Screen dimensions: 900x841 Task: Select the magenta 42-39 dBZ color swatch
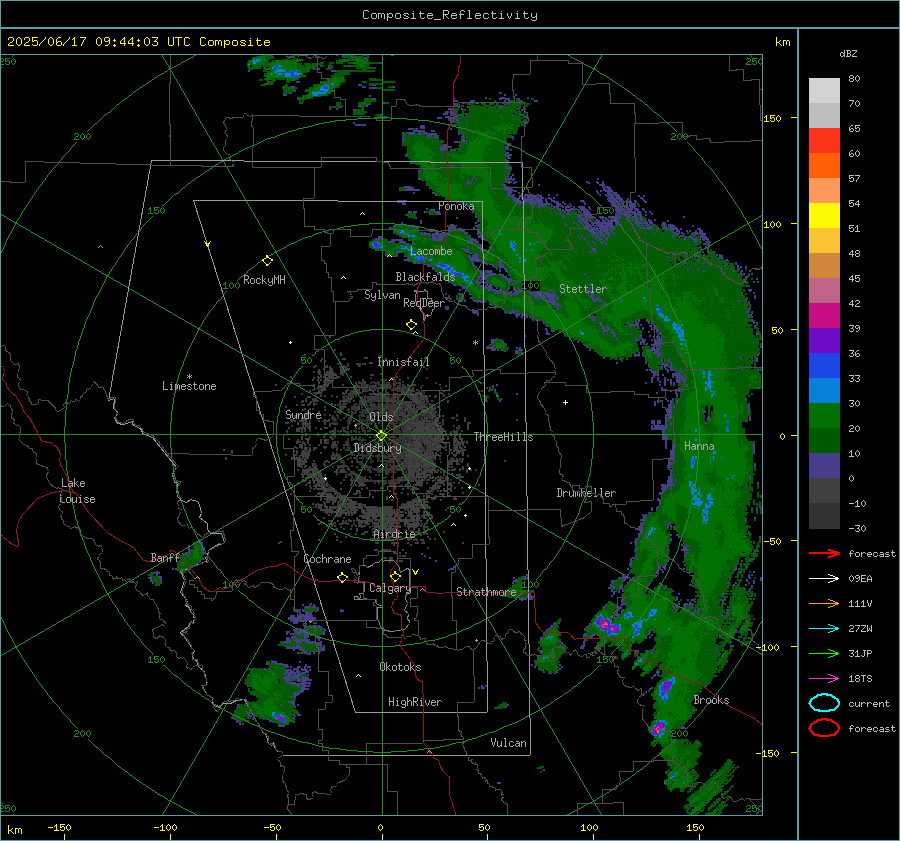tap(824, 316)
